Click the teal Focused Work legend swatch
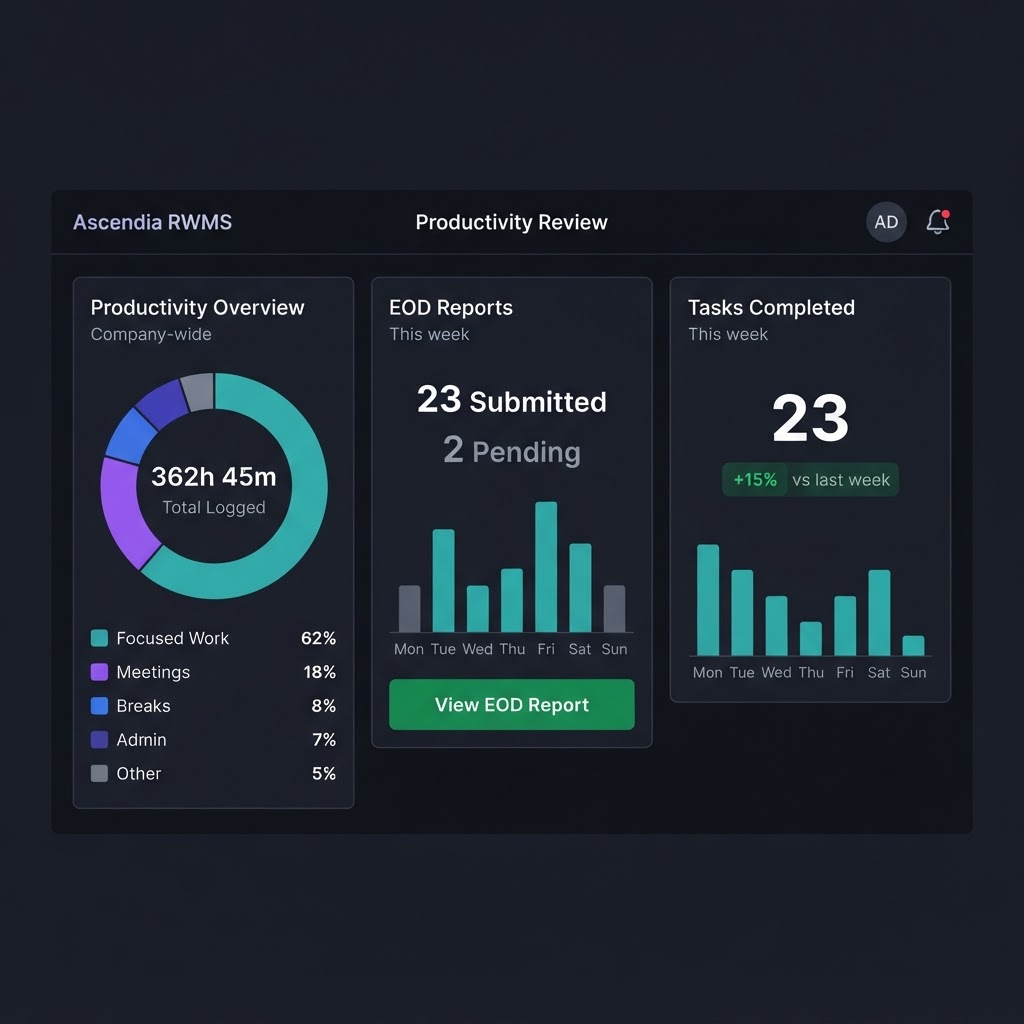The image size is (1024, 1024). click(99, 638)
